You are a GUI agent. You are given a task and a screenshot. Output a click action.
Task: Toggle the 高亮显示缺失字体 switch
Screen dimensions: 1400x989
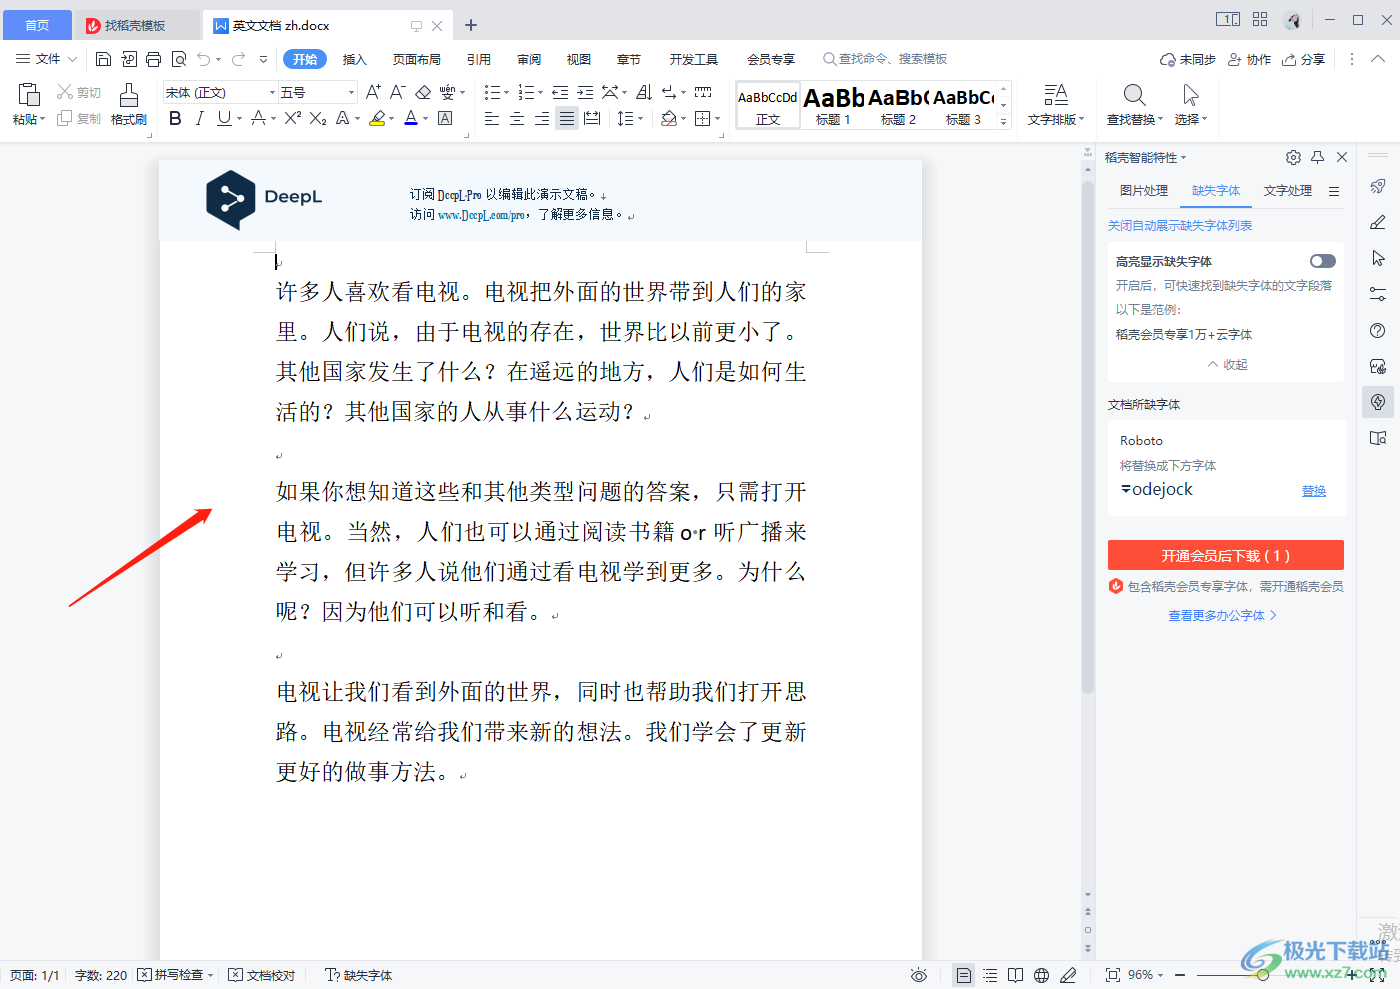point(1322,259)
